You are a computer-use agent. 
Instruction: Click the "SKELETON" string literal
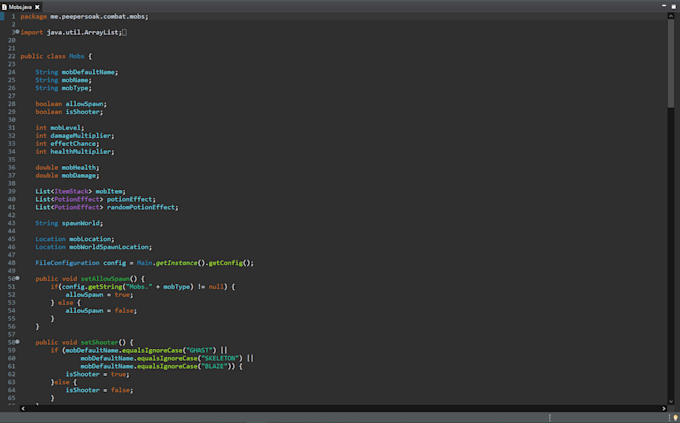click(220, 358)
